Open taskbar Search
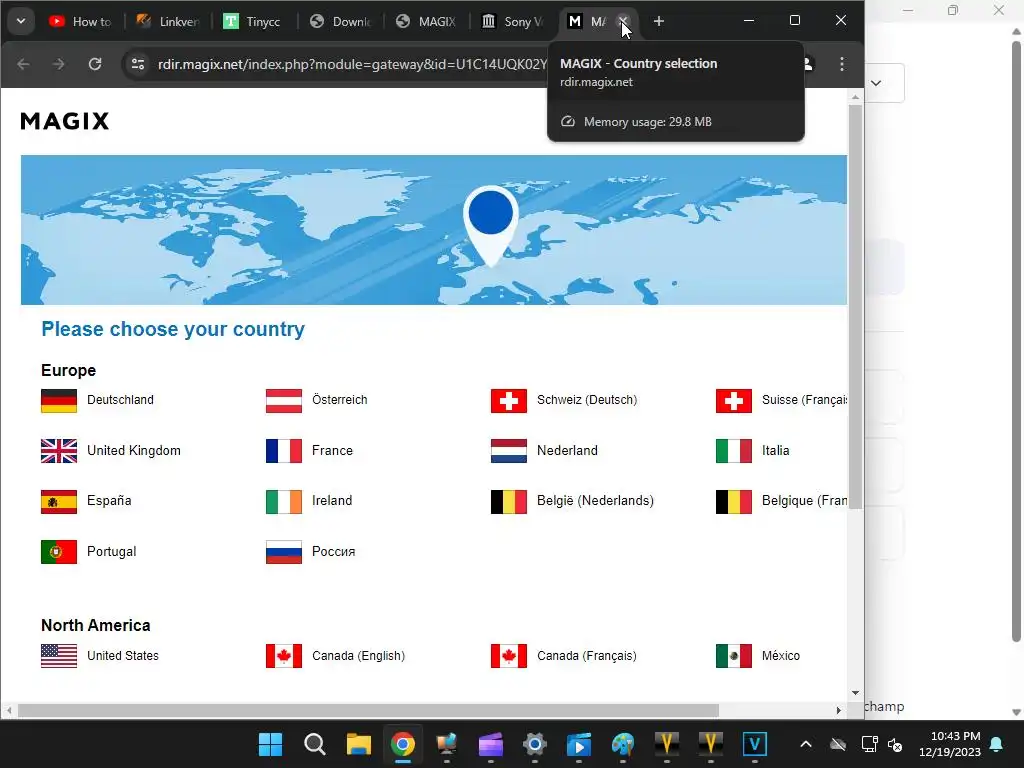This screenshot has height=768, width=1024. click(315, 744)
